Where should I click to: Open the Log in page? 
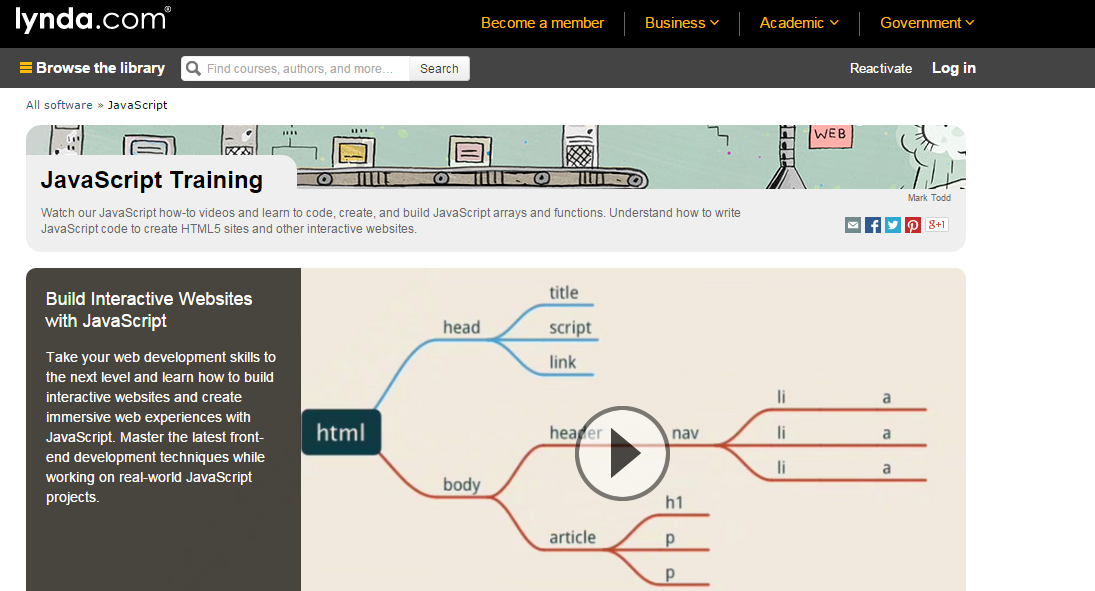[953, 68]
